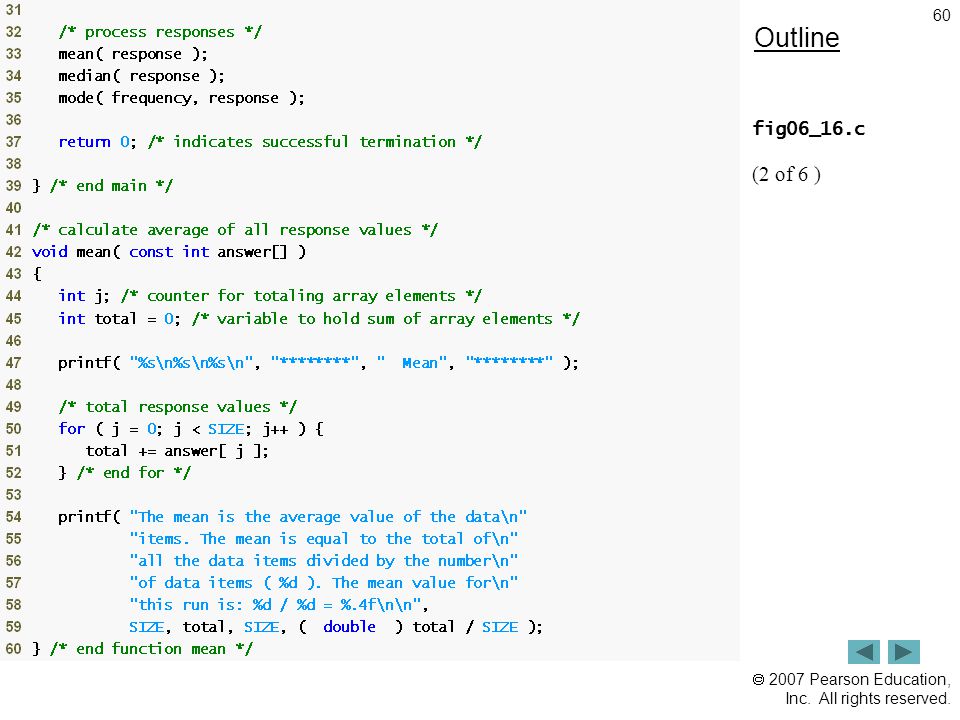
Task: Click line 35 mode( frequency, response ) call
Action: tap(181, 98)
